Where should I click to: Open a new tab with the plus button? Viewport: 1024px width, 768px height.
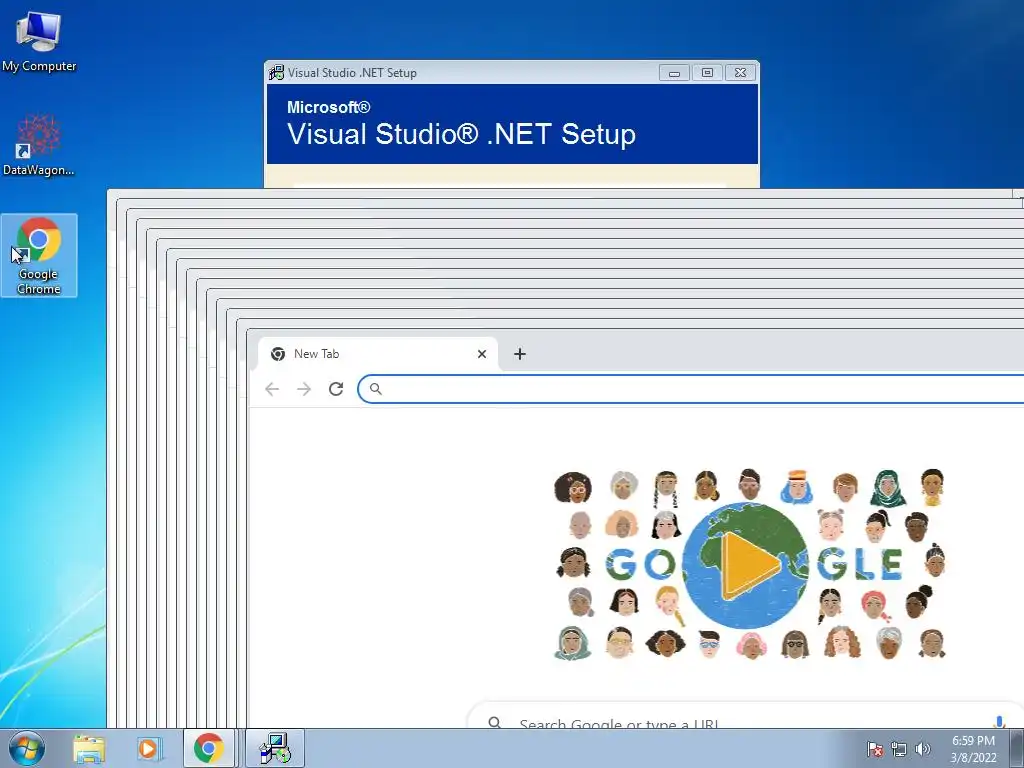(x=520, y=354)
